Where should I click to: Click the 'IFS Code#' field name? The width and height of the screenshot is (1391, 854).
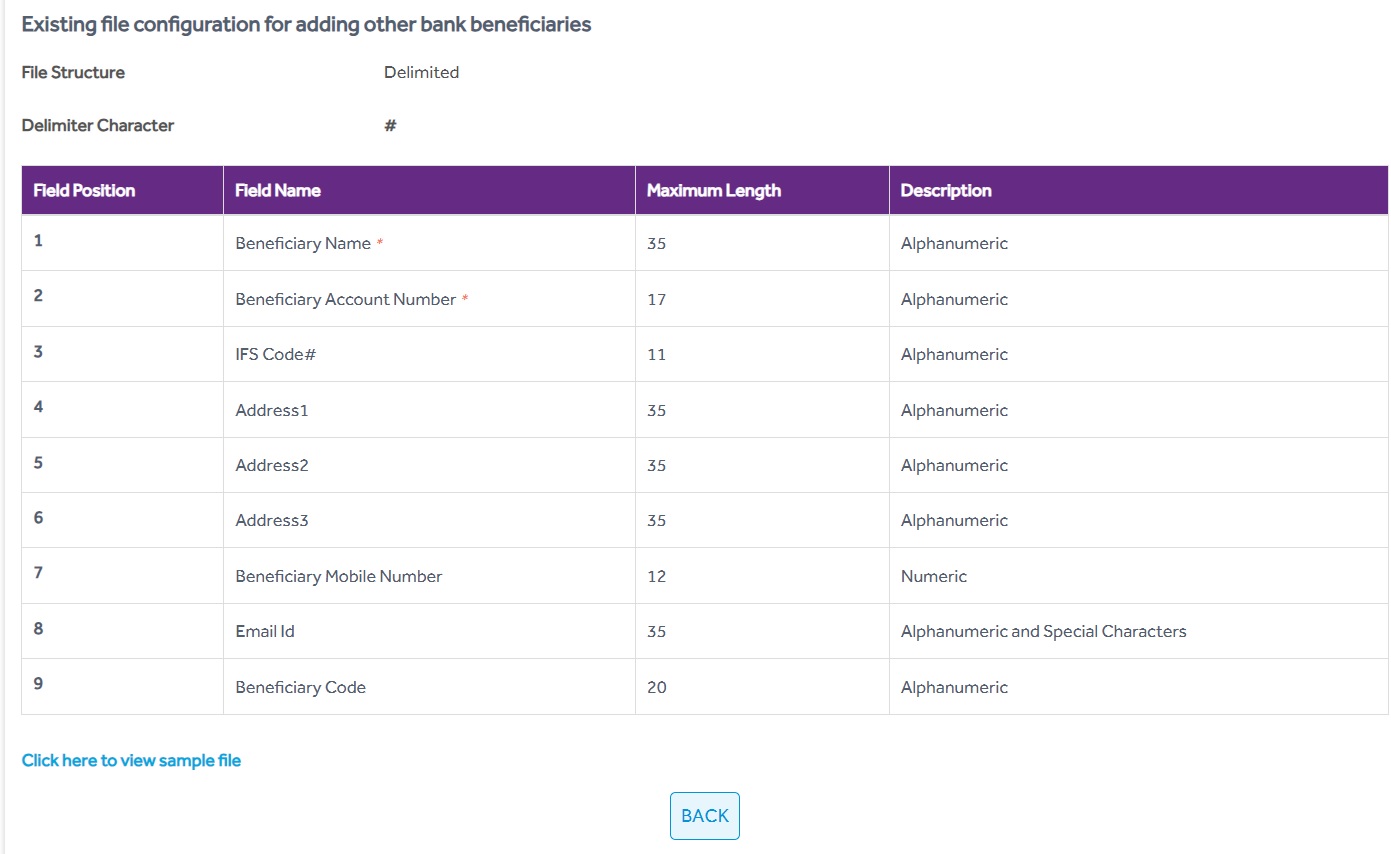(x=276, y=354)
